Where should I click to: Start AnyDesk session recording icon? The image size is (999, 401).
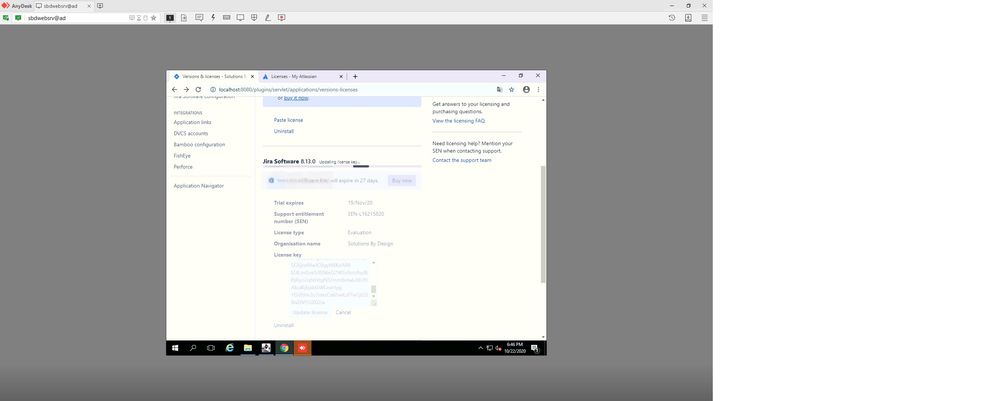click(x=282, y=18)
